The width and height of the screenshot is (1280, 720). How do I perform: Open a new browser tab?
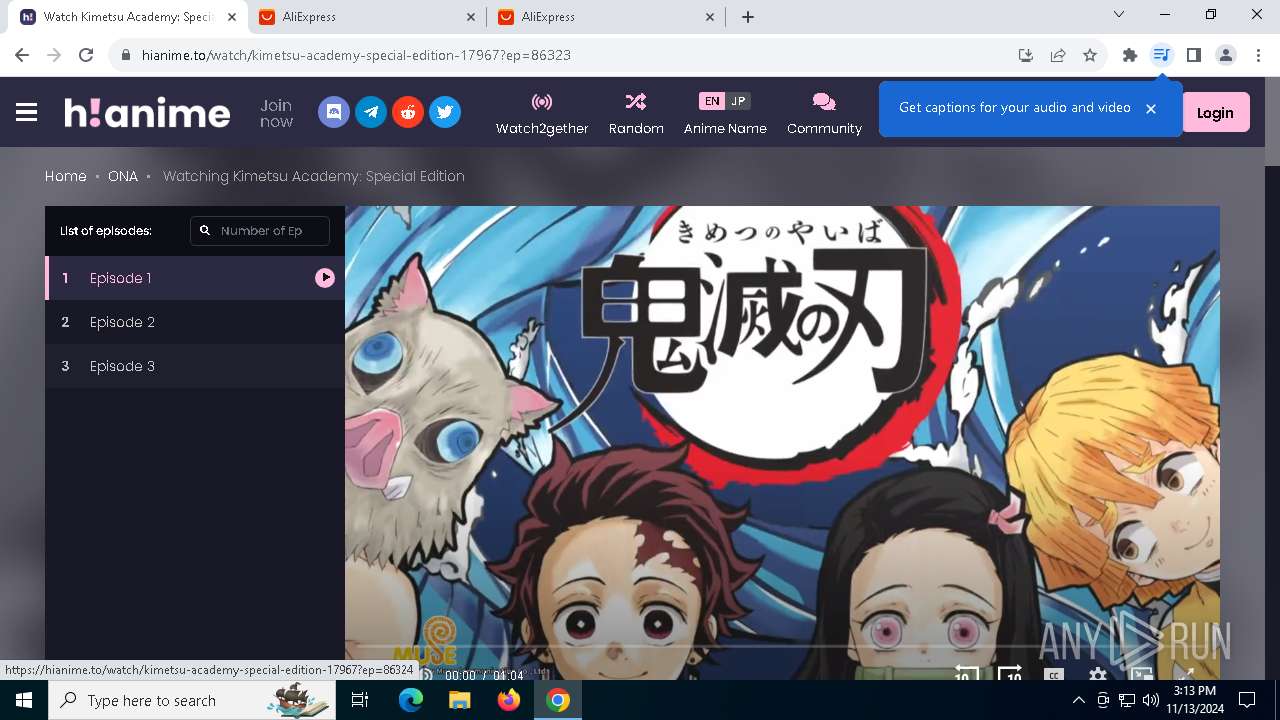point(748,17)
